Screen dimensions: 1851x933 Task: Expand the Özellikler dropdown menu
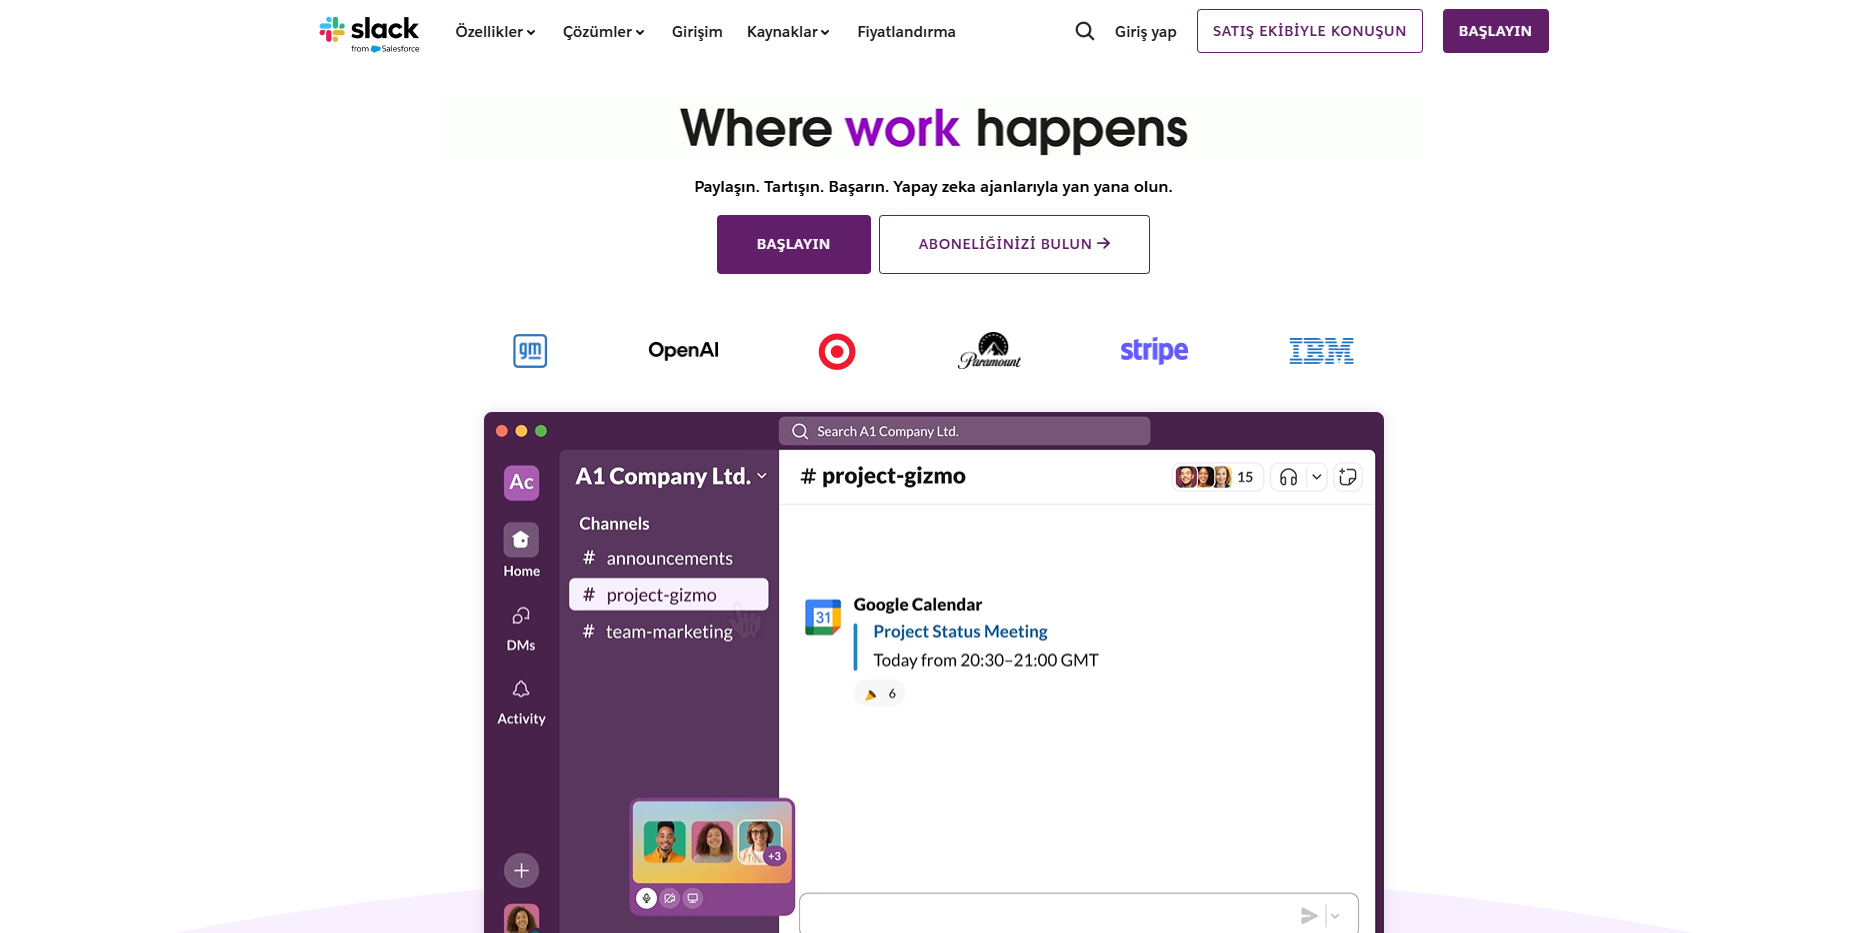click(x=494, y=31)
